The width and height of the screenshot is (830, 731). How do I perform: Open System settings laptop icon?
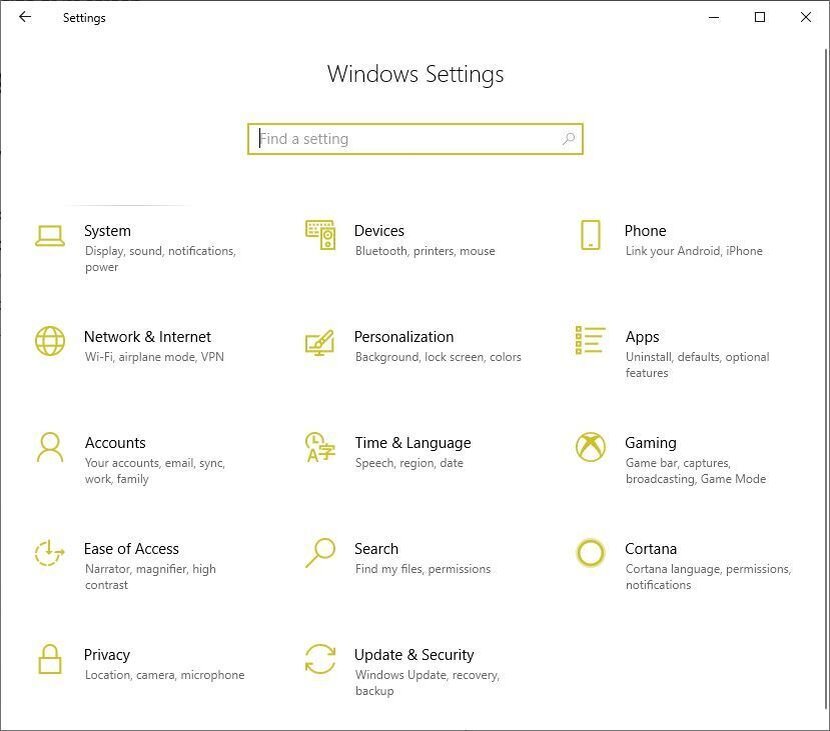50,236
